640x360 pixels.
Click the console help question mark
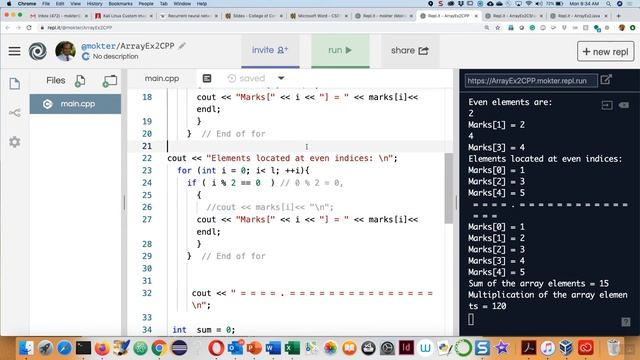[x=626, y=322]
